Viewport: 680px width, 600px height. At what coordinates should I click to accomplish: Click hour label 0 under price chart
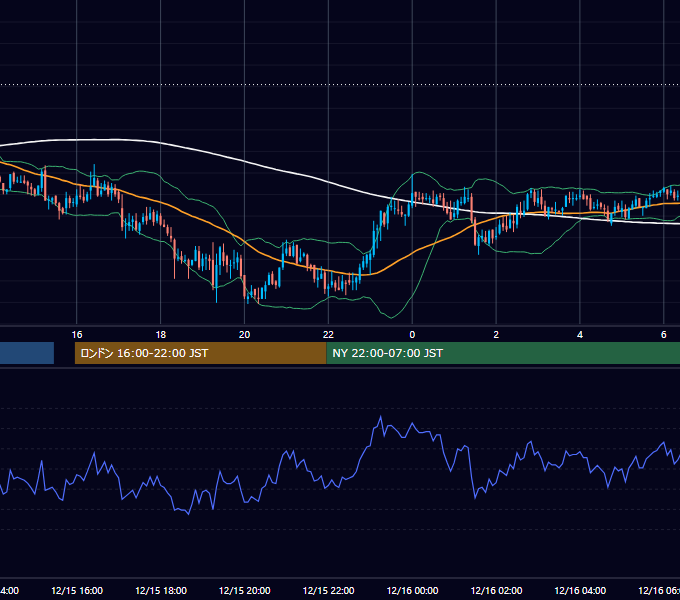[412, 335]
